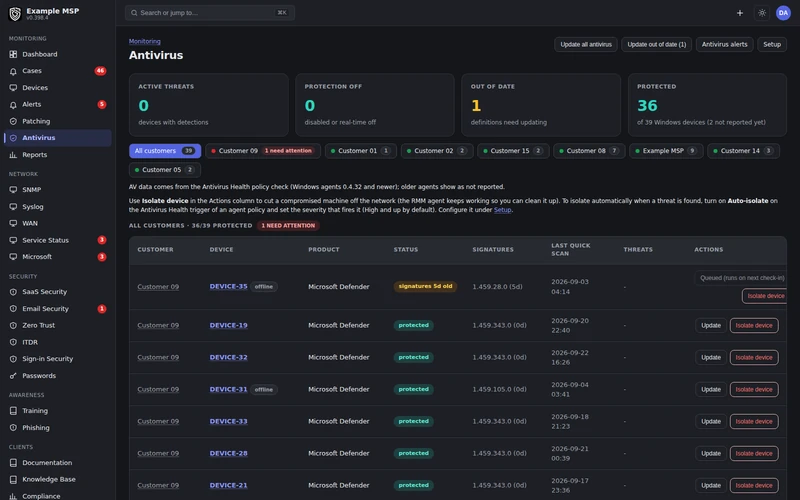This screenshot has height=500, width=800.
Task: Click the Example MSP shield logo
Action: click(15, 14)
